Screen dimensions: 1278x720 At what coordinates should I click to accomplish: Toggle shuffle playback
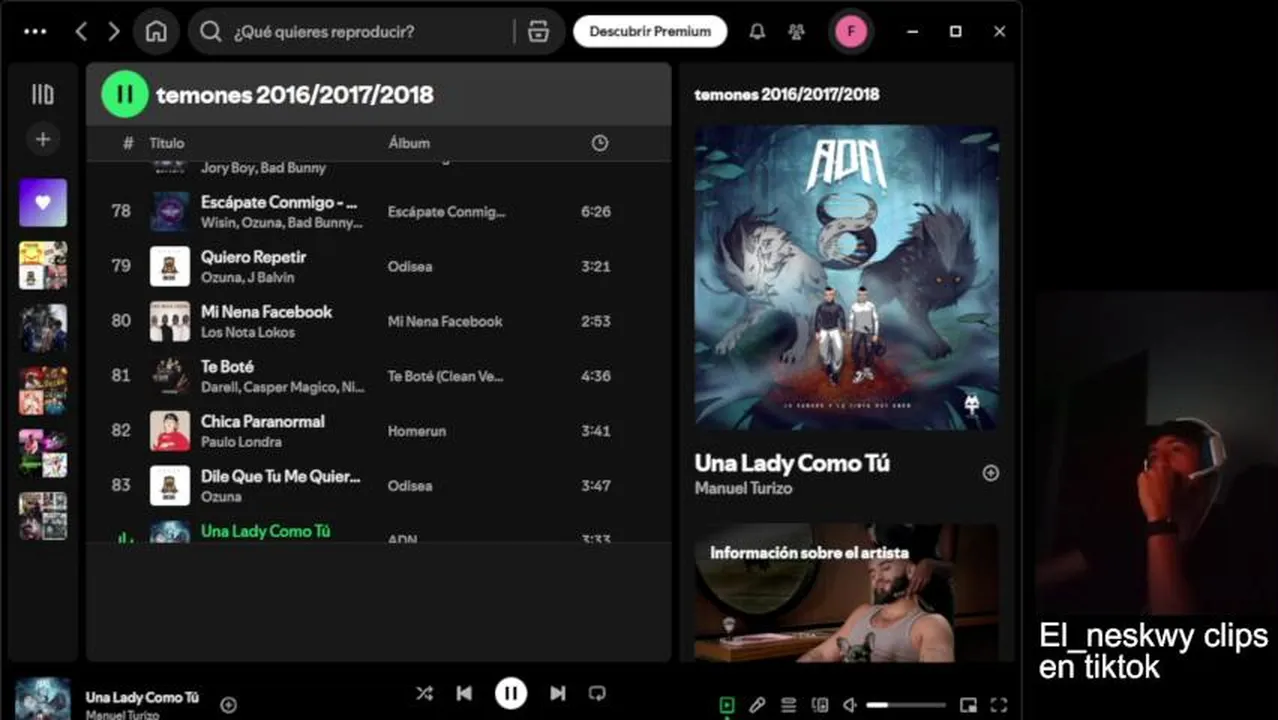tap(424, 693)
